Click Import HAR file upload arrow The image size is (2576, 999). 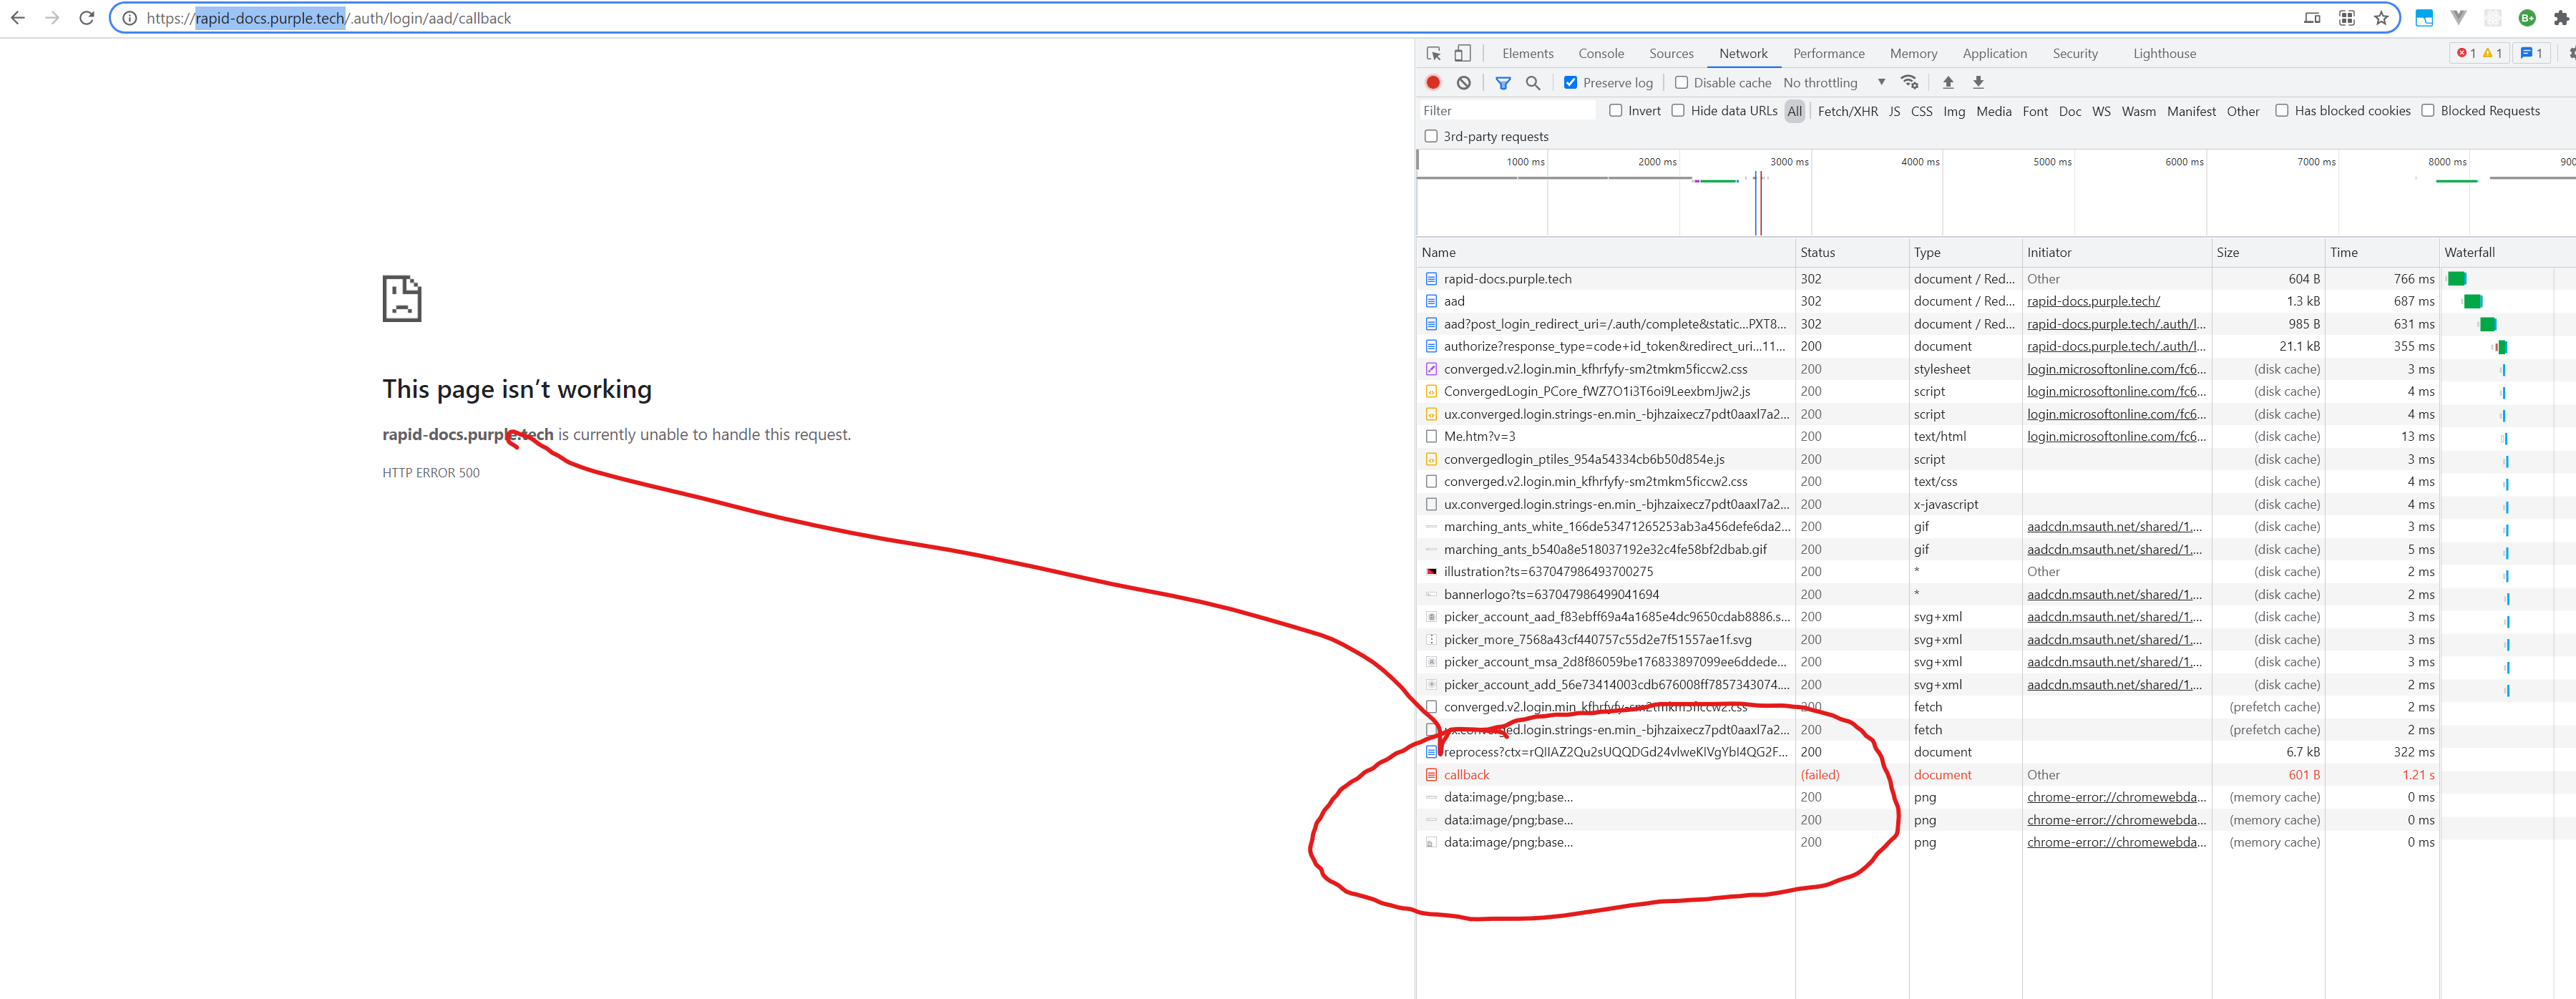(1947, 83)
